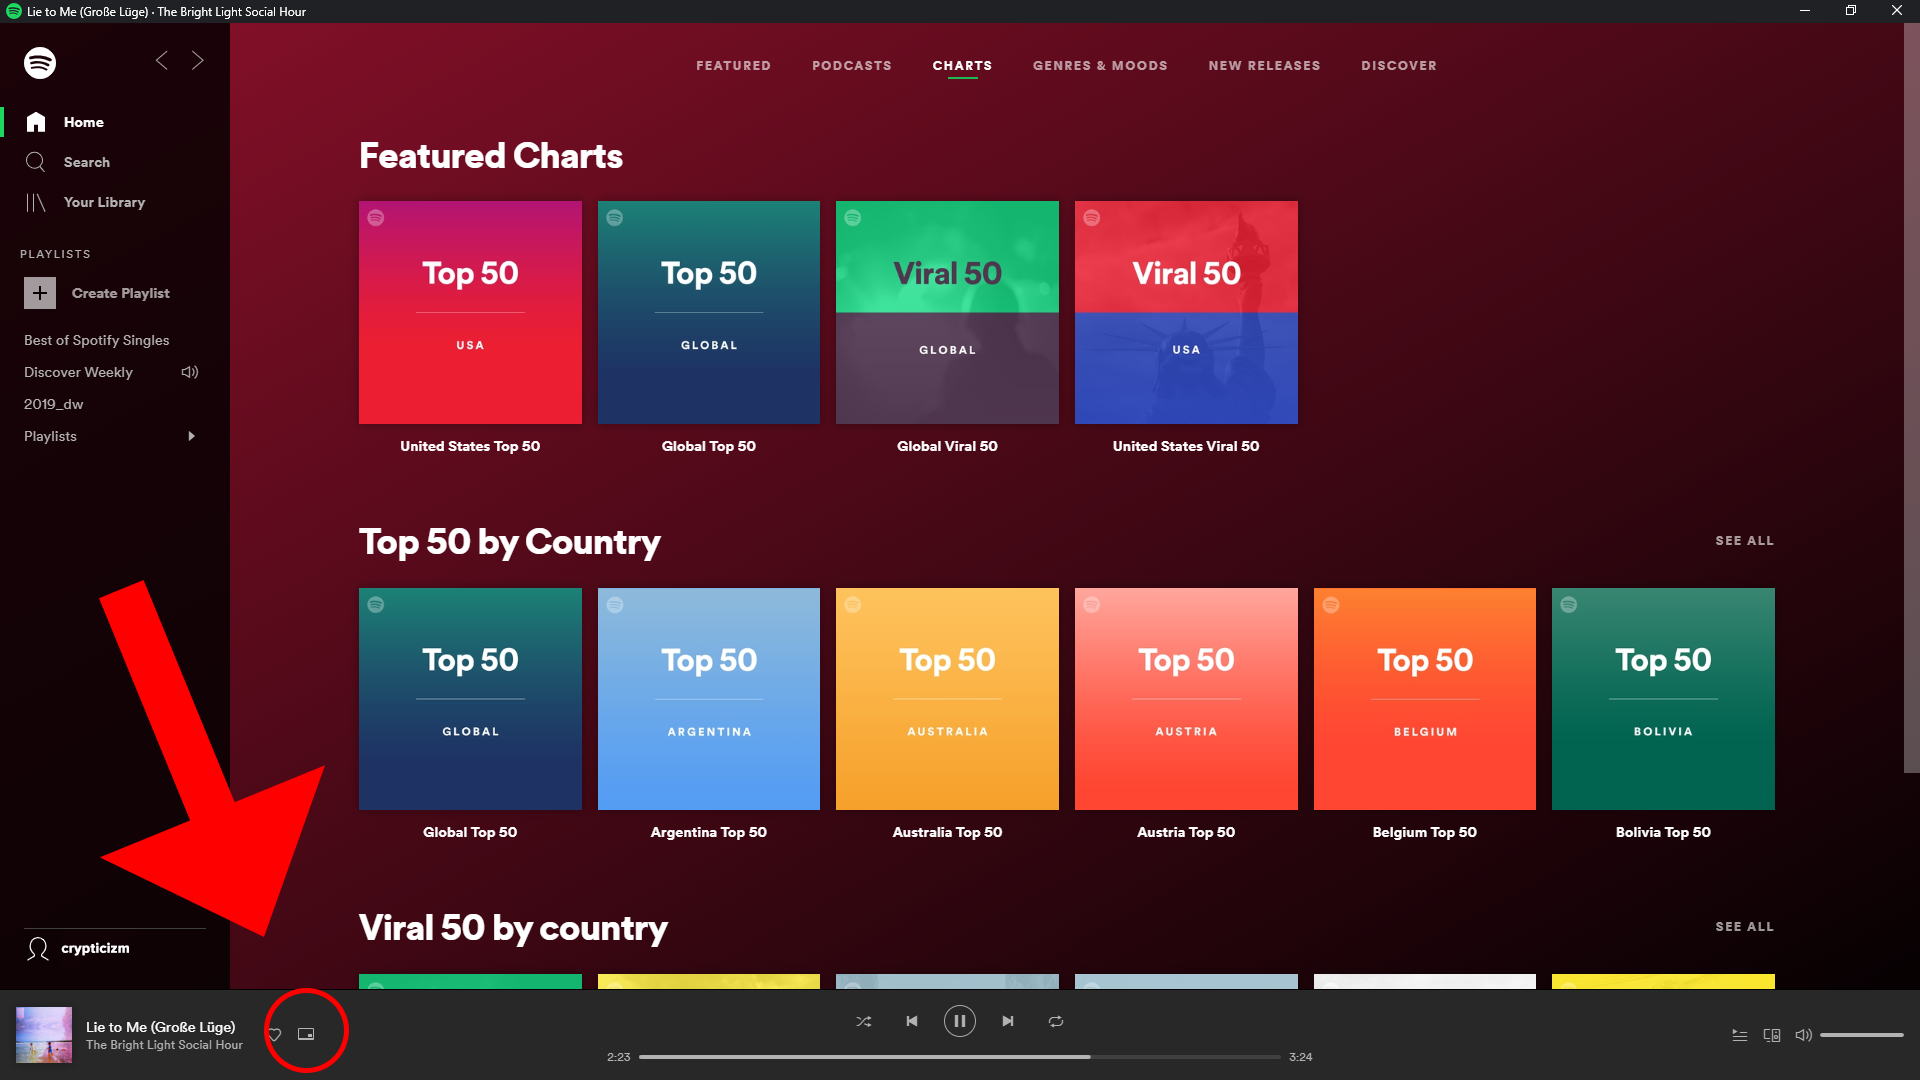
Task: Toggle the Discover Weekly playlist speaker
Action: [x=190, y=372]
